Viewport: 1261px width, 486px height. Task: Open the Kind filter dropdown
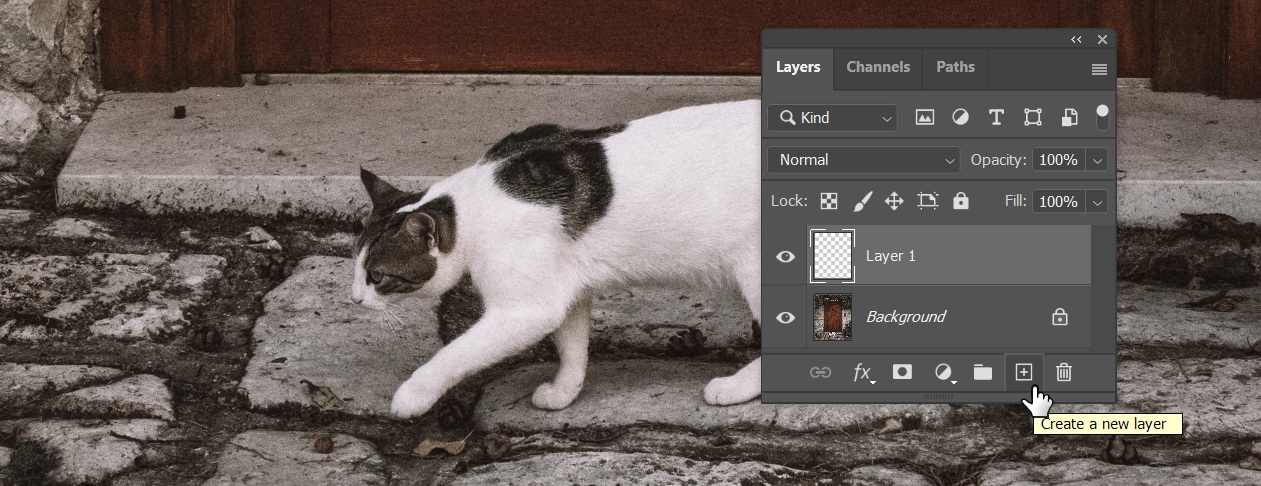832,117
